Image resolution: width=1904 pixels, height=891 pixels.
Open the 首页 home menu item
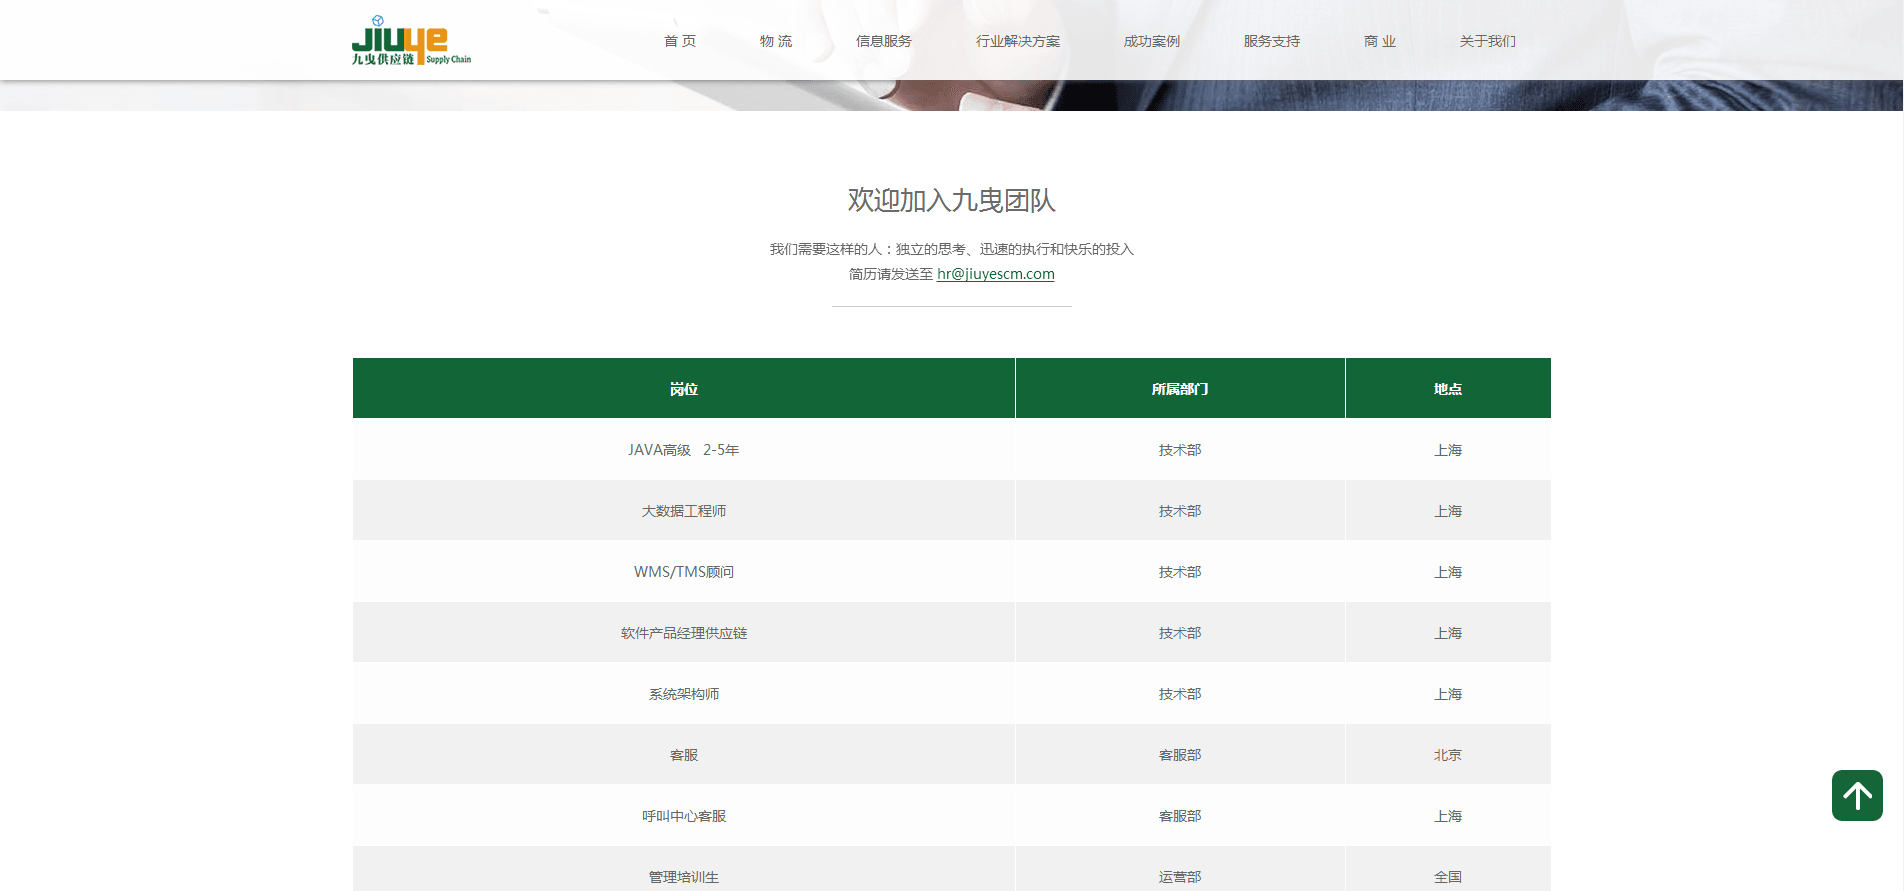click(680, 41)
